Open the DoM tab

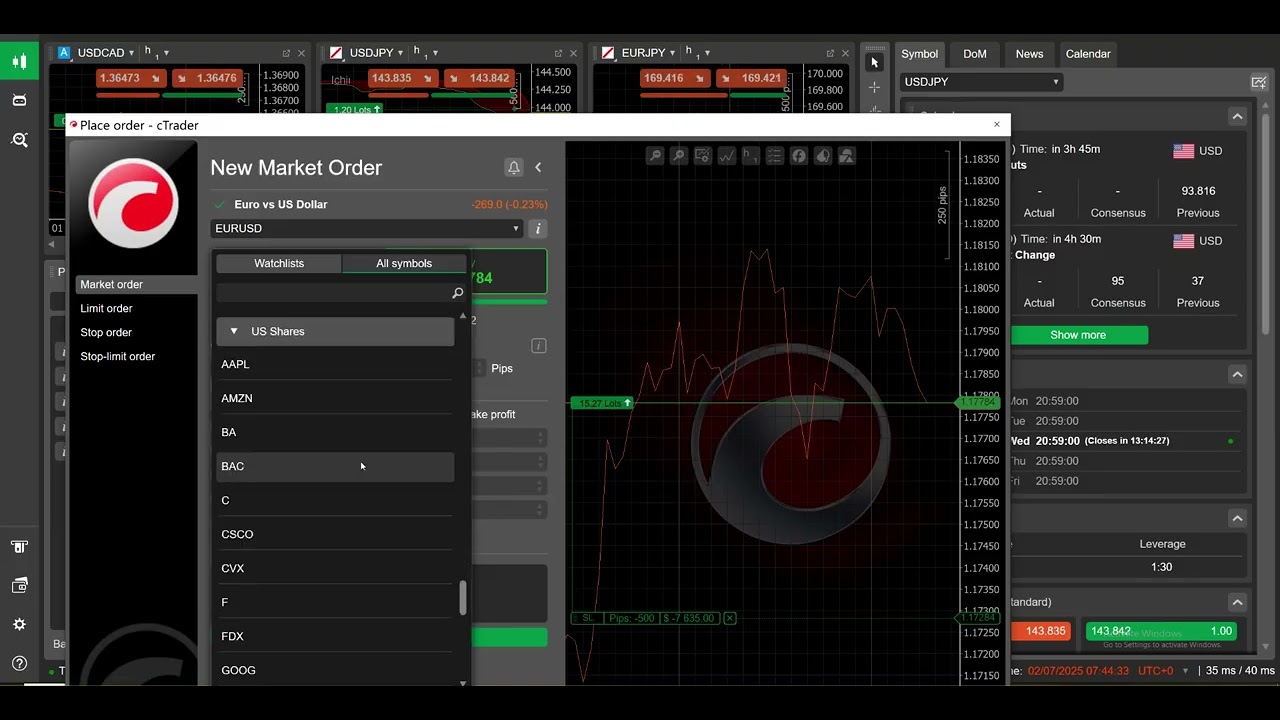click(x=975, y=54)
